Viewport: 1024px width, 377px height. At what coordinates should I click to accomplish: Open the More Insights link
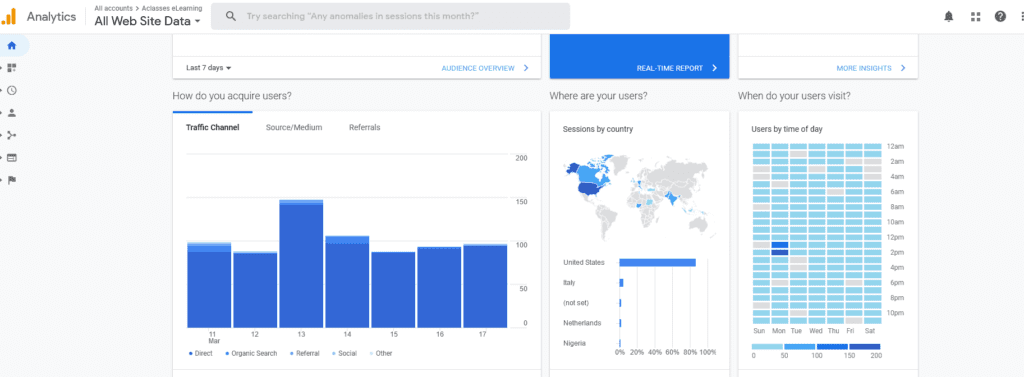coord(864,68)
